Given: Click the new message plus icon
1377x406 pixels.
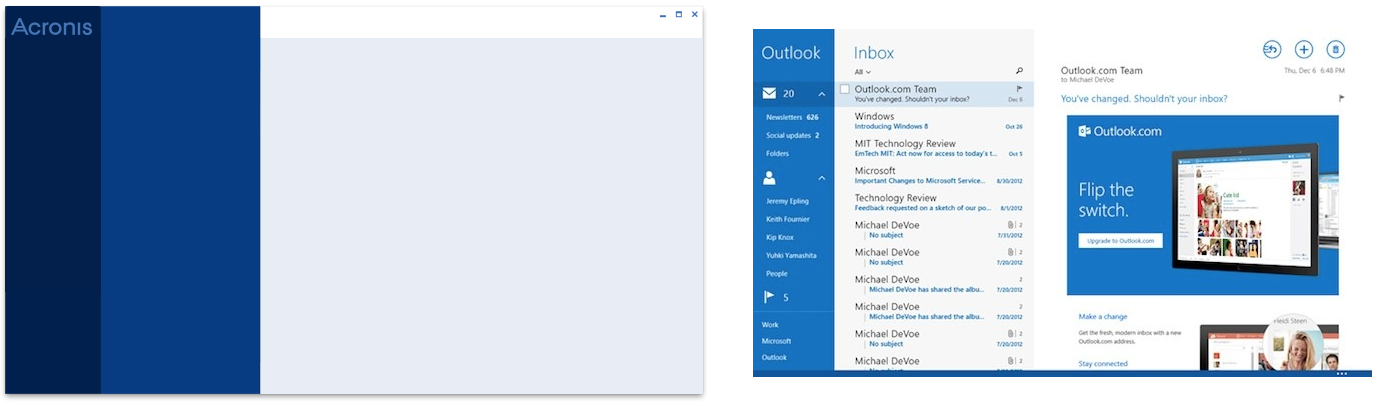Looking at the screenshot, I should [1304, 49].
